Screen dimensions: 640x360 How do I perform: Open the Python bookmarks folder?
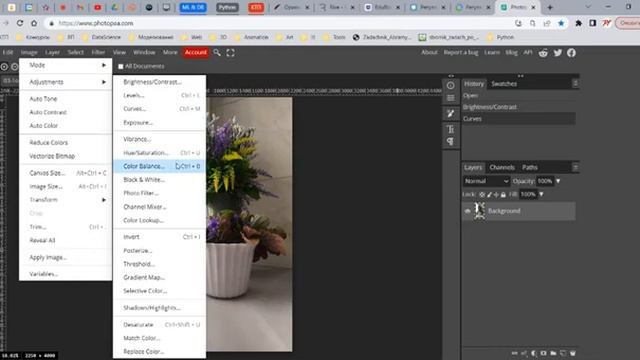[500, 37]
